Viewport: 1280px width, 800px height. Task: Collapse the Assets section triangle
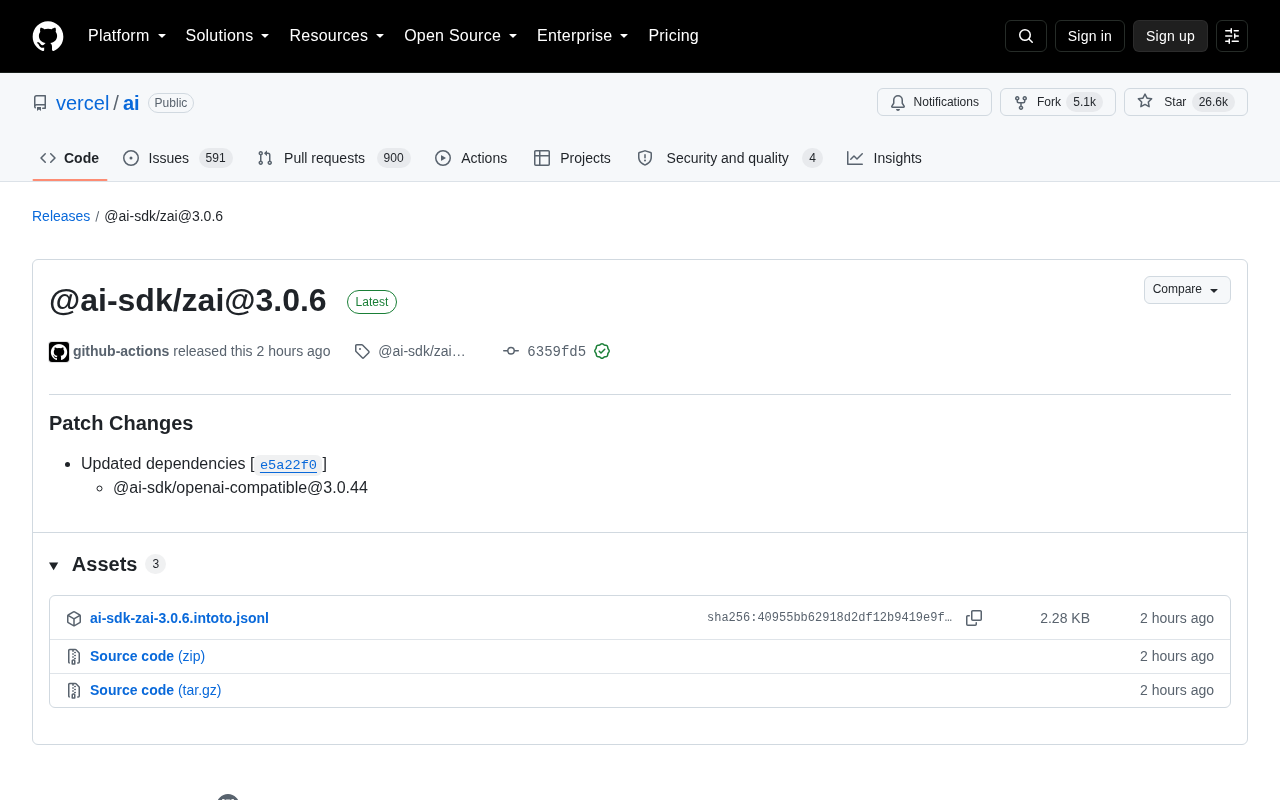[54, 566]
